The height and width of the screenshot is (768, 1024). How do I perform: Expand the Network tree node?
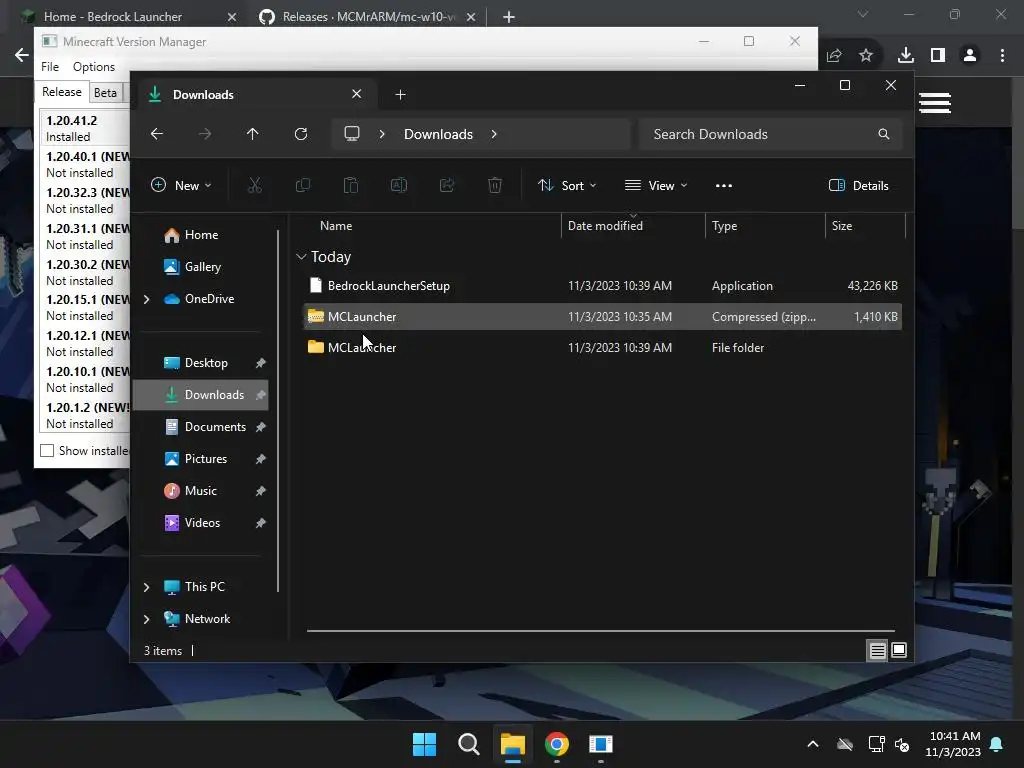[x=146, y=619]
